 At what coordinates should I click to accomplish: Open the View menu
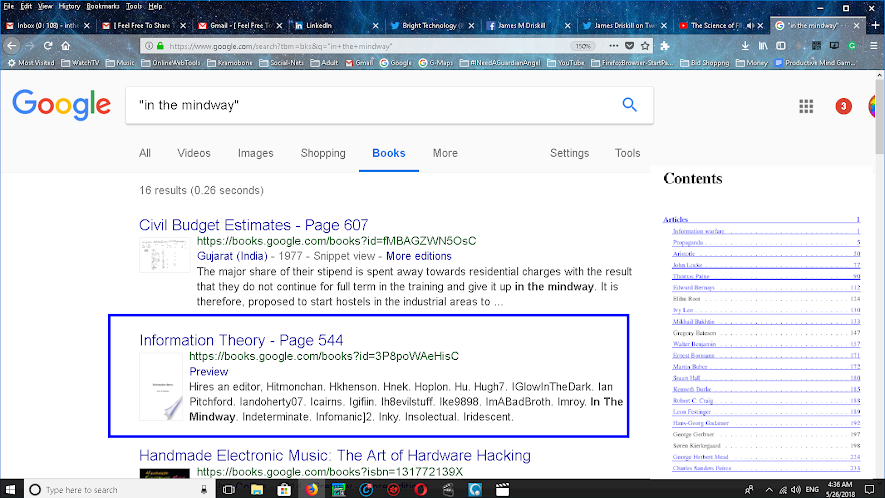click(x=45, y=6)
